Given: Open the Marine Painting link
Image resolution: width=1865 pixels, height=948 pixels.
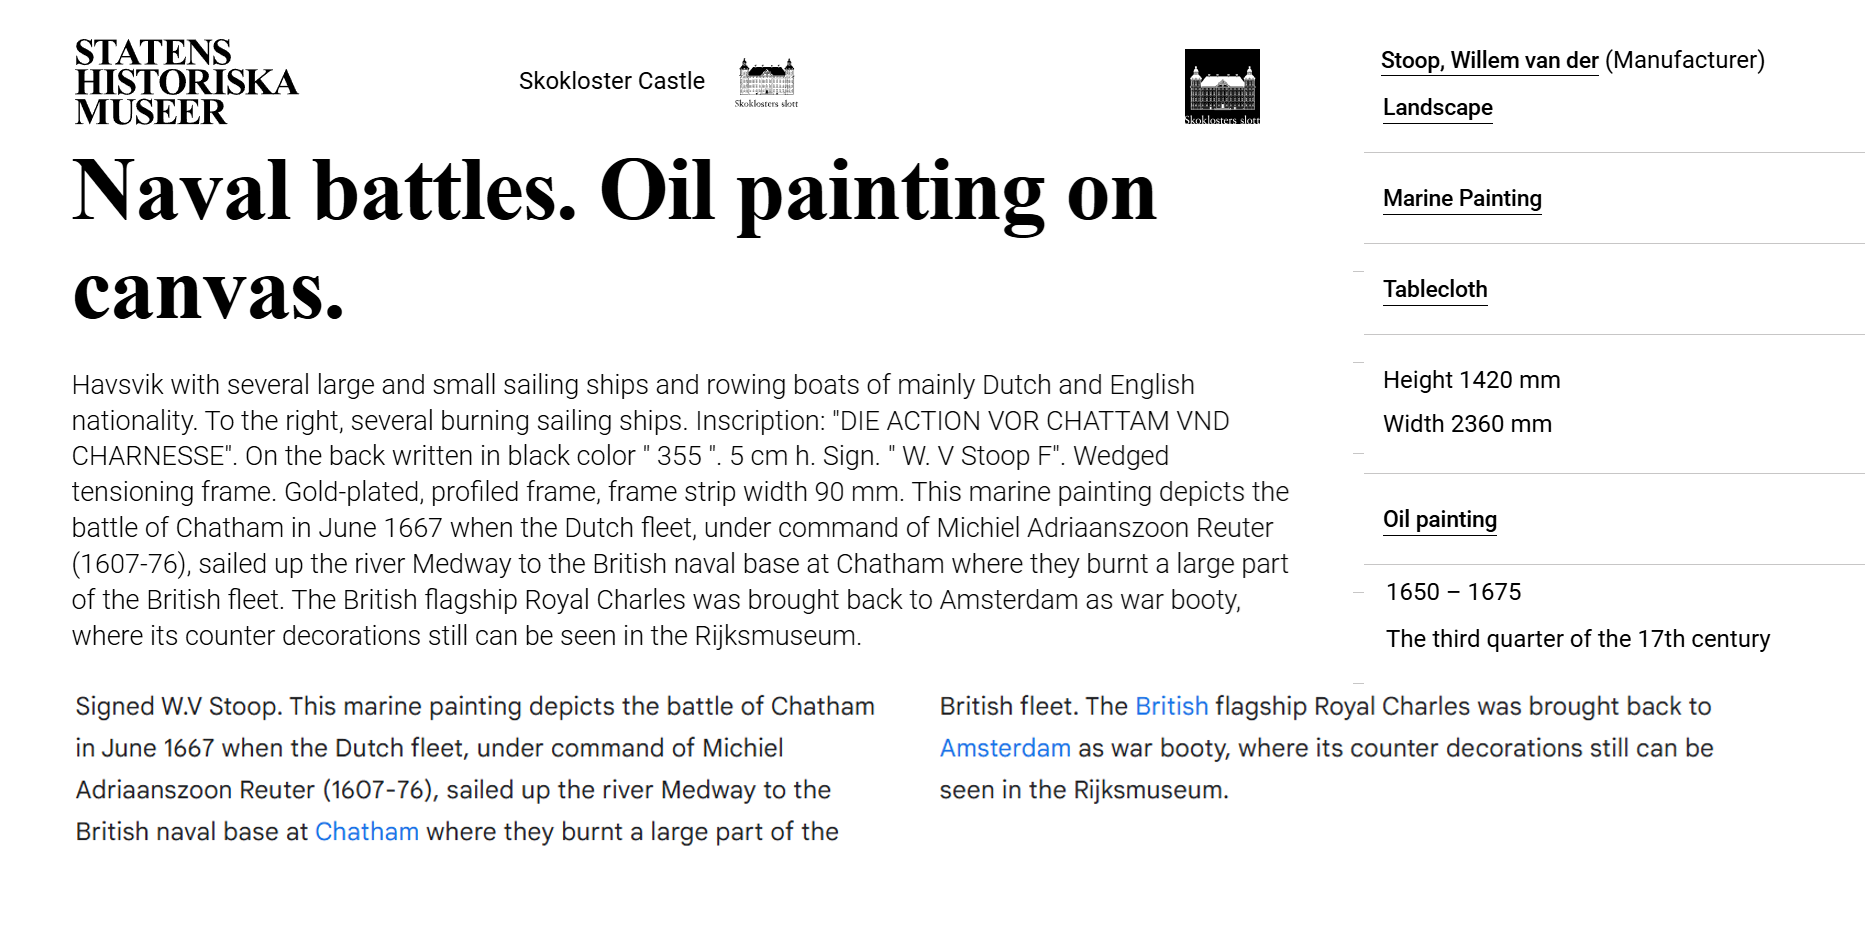Looking at the screenshot, I should (x=1462, y=199).
